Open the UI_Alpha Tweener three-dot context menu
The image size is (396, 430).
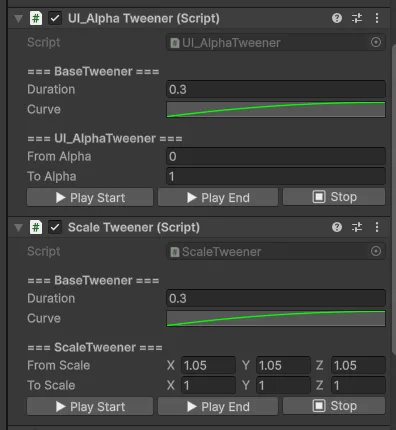[377, 18]
